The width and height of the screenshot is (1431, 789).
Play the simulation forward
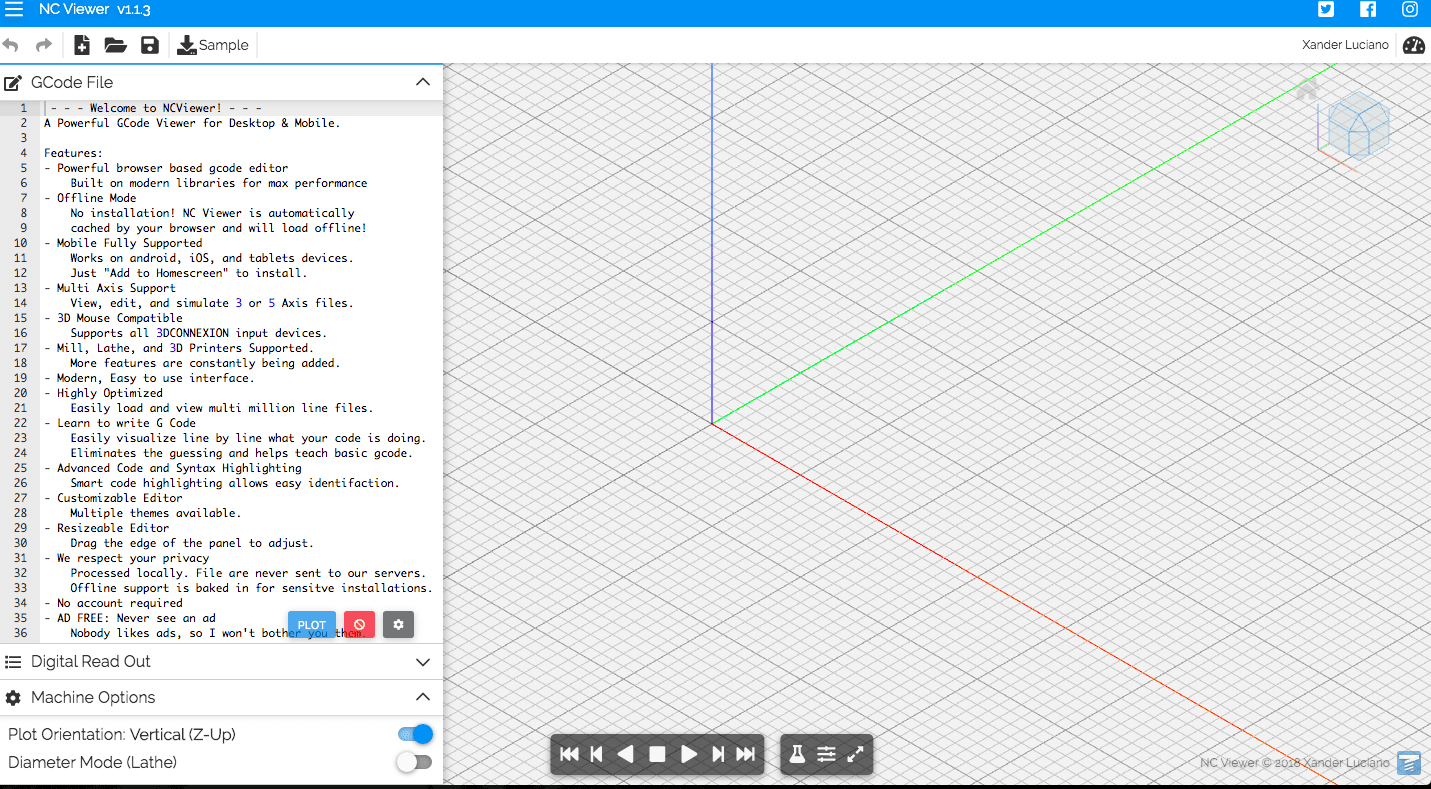pyautogui.click(x=689, y=754)
